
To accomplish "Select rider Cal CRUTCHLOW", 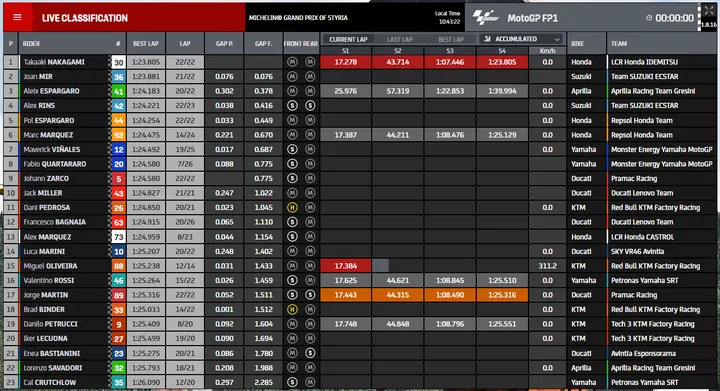I will pyautogui.click(x=50, y=382).
